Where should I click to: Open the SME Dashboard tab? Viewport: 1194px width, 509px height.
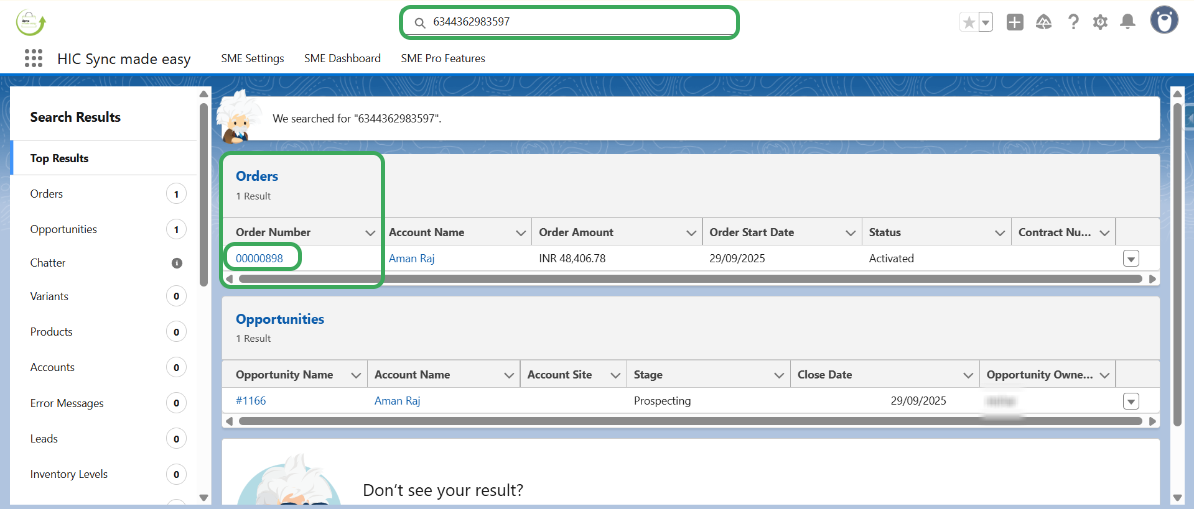(x=343, y=58)
